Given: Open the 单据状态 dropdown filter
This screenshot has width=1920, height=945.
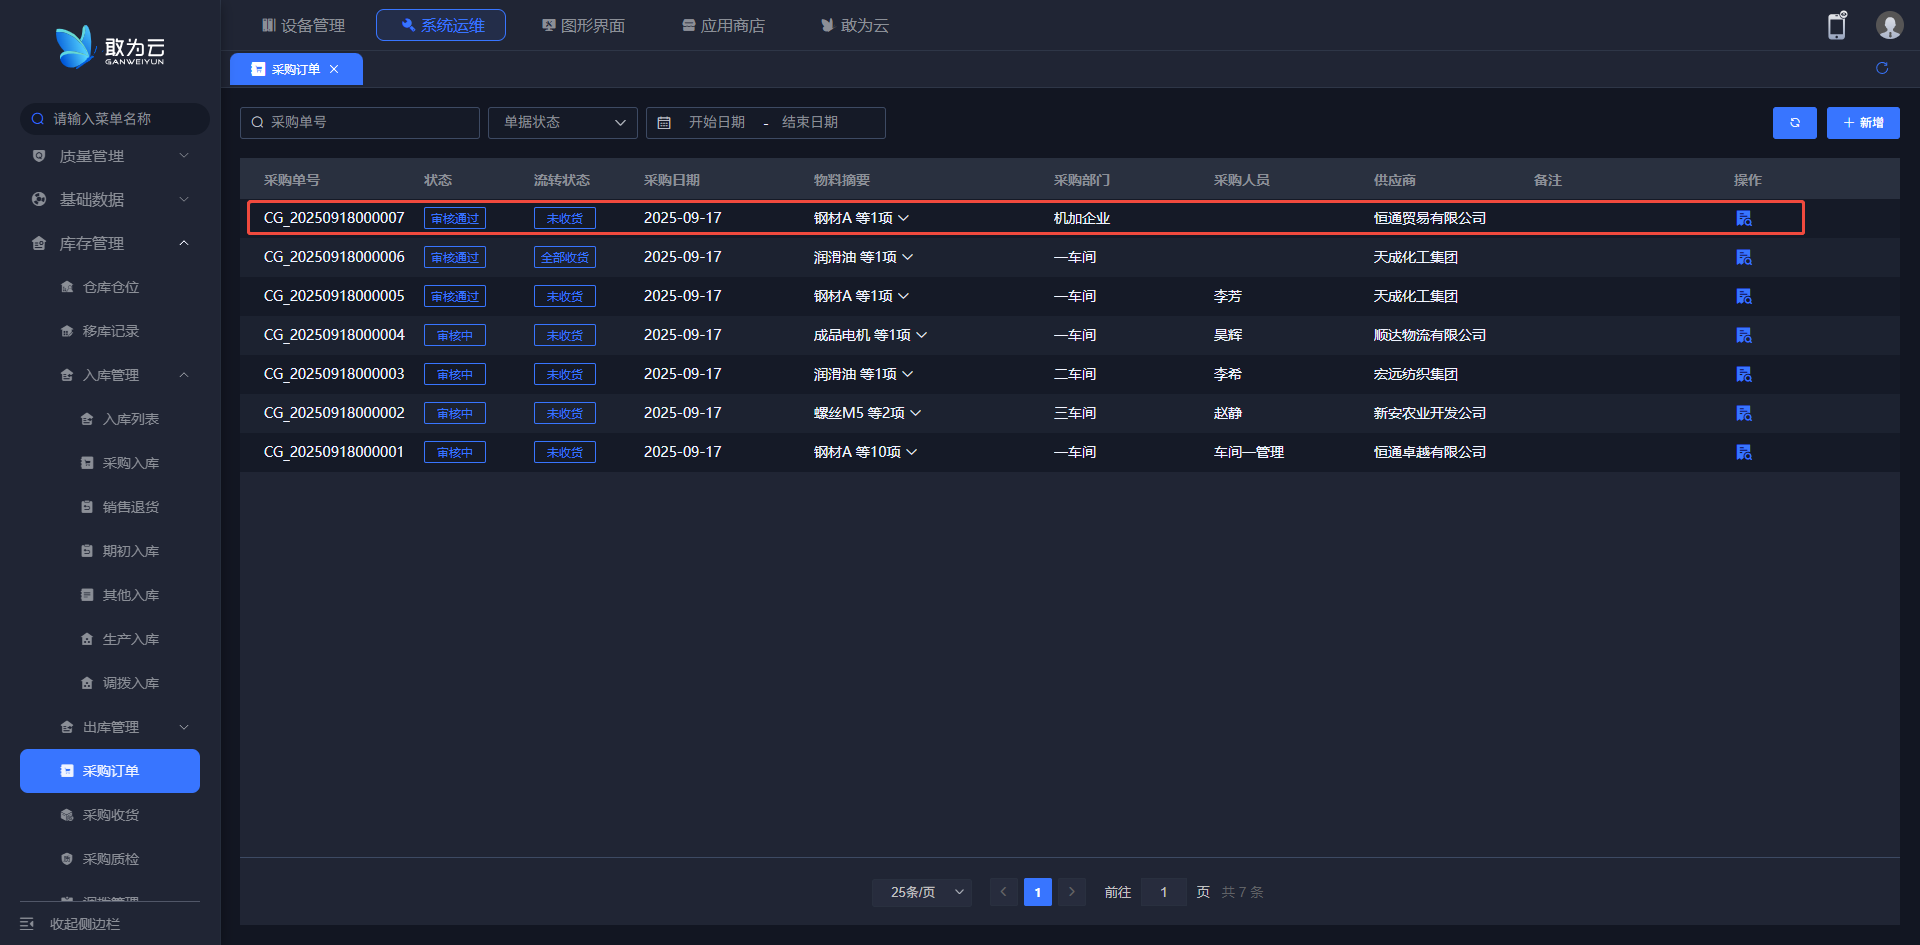Looking at the screenshot, I should (562, 122).
